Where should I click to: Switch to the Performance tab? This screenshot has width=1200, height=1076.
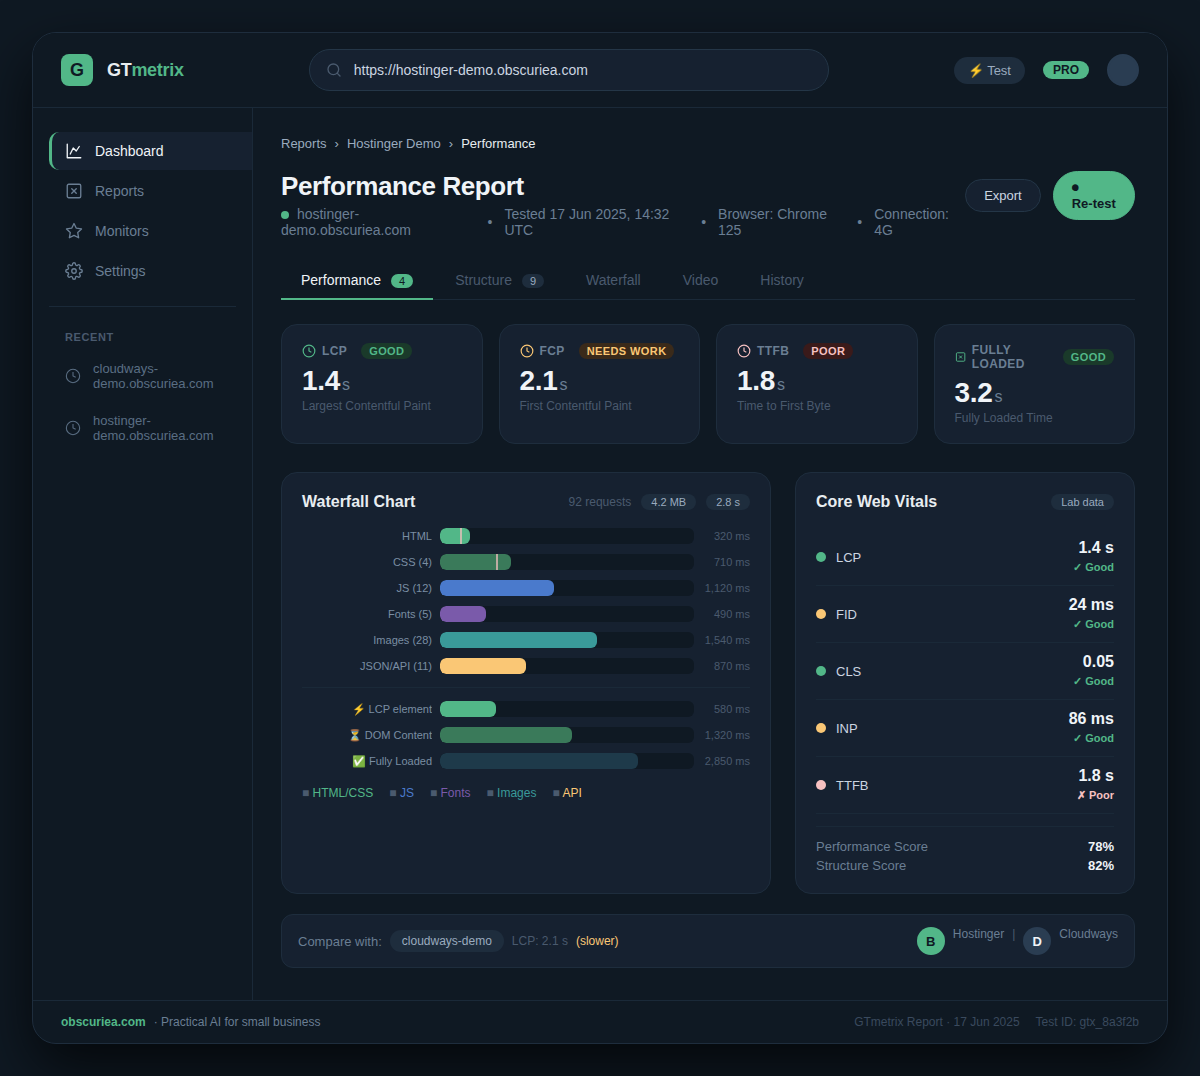point(357,280)
